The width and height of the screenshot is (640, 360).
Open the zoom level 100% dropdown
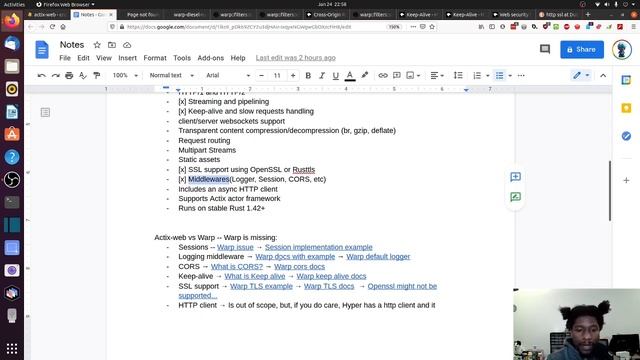tap(125, 76)
